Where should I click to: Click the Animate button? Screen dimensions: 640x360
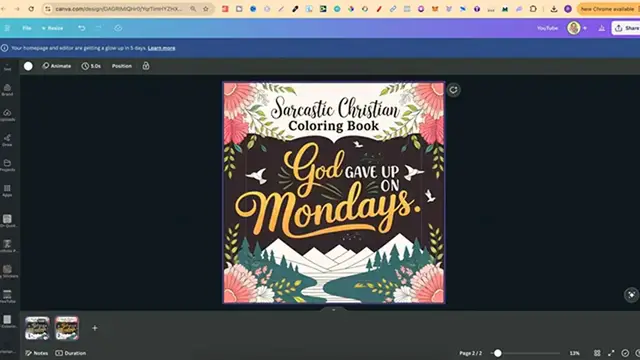pyautogui.click(x=57, y=66)
